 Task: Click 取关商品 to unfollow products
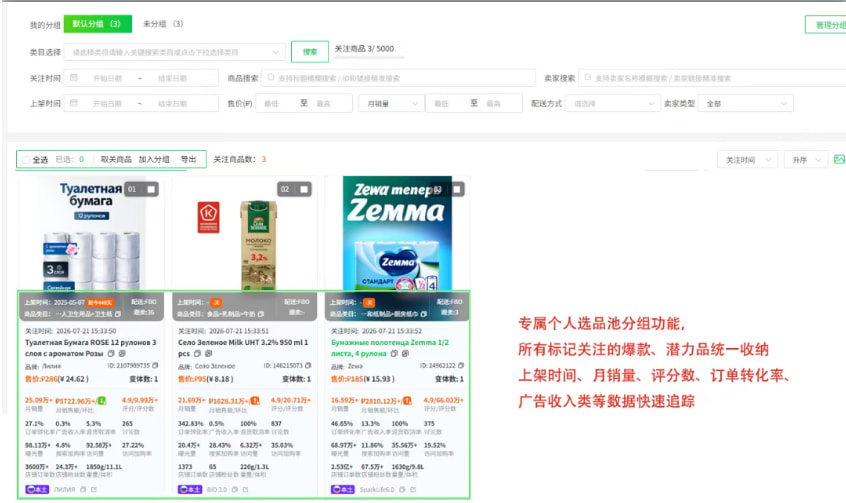coord(116,159)
